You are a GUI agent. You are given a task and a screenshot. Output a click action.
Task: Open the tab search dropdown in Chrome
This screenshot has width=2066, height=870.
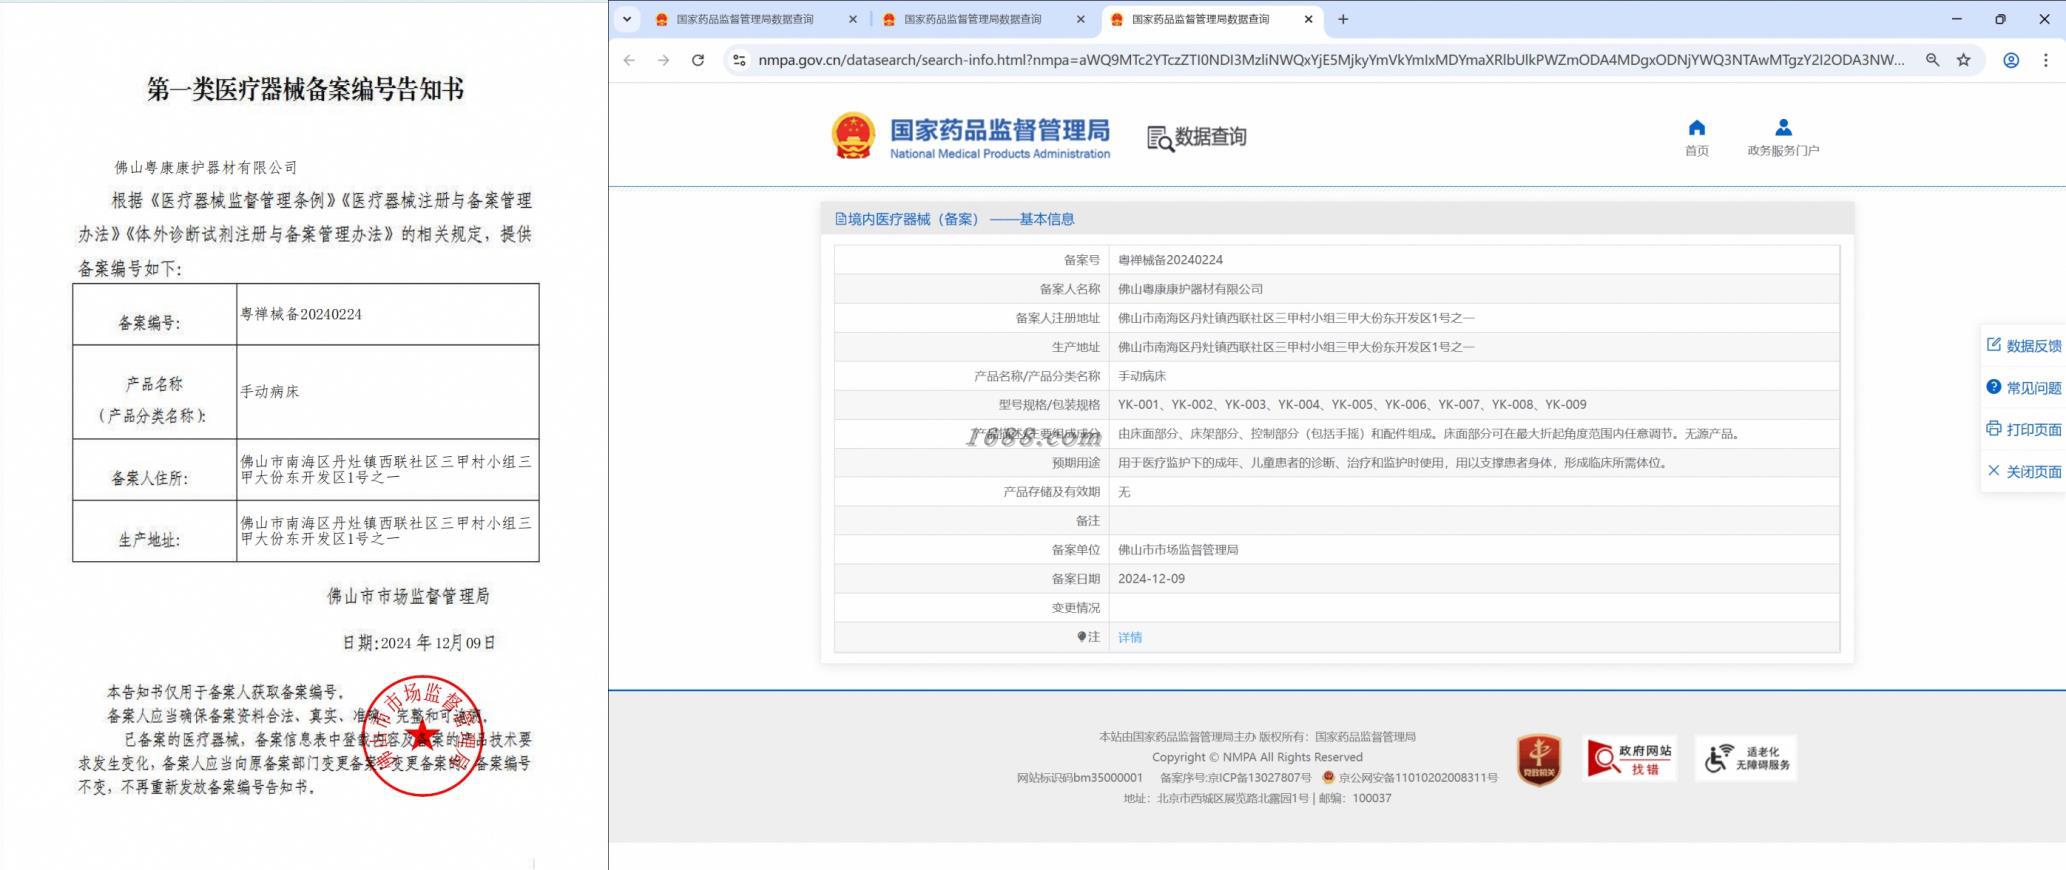[627, 19]
